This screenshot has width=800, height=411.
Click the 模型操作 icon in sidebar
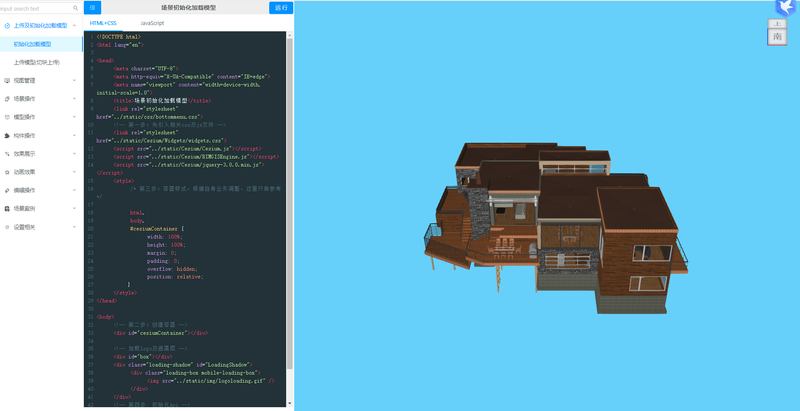(x=7, y=117)
